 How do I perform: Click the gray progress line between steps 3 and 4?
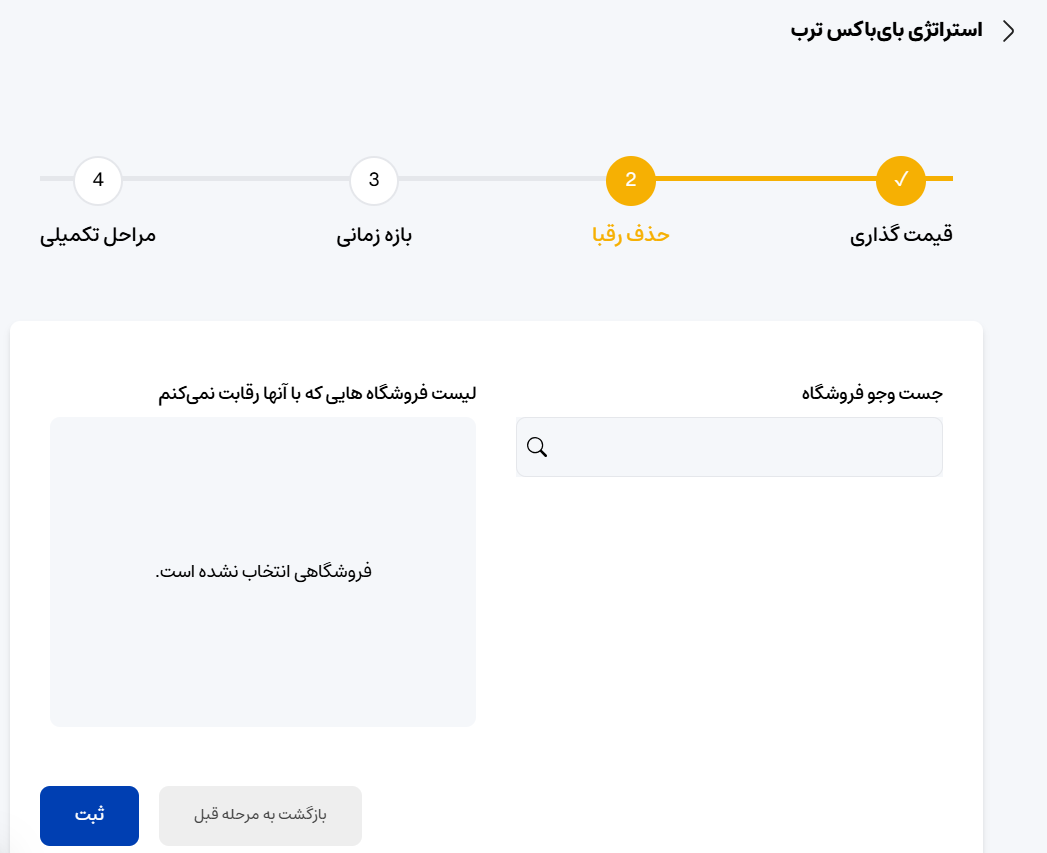[x=236, y=178]
